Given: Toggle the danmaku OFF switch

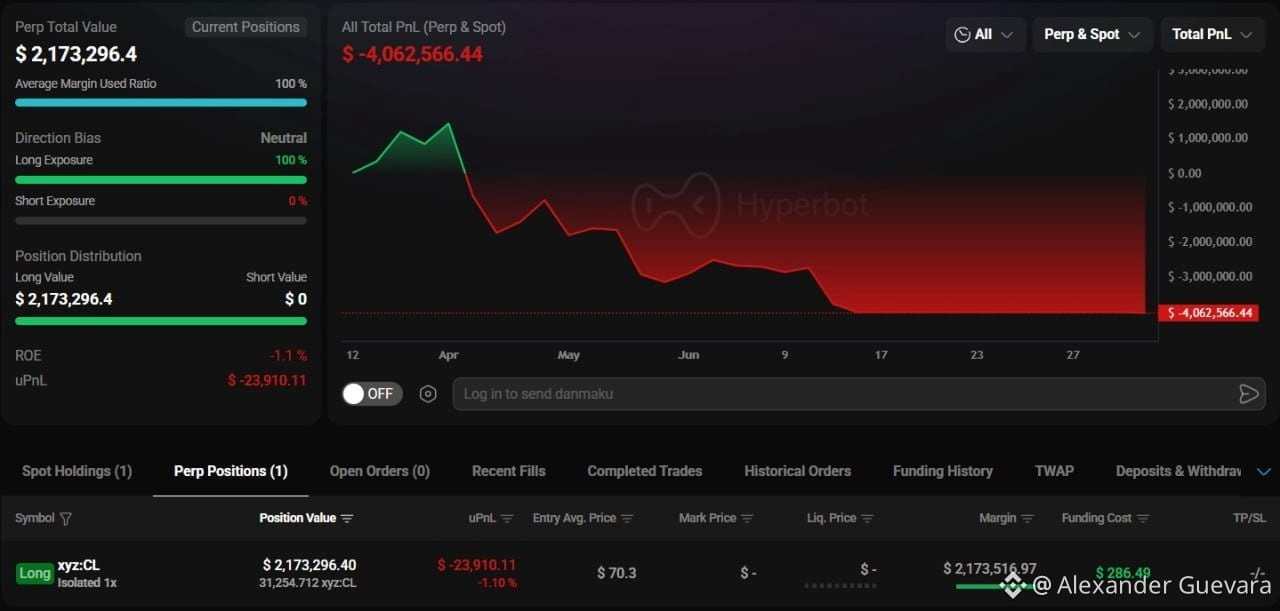Looking at the screenshot, I should click(372, 394).
